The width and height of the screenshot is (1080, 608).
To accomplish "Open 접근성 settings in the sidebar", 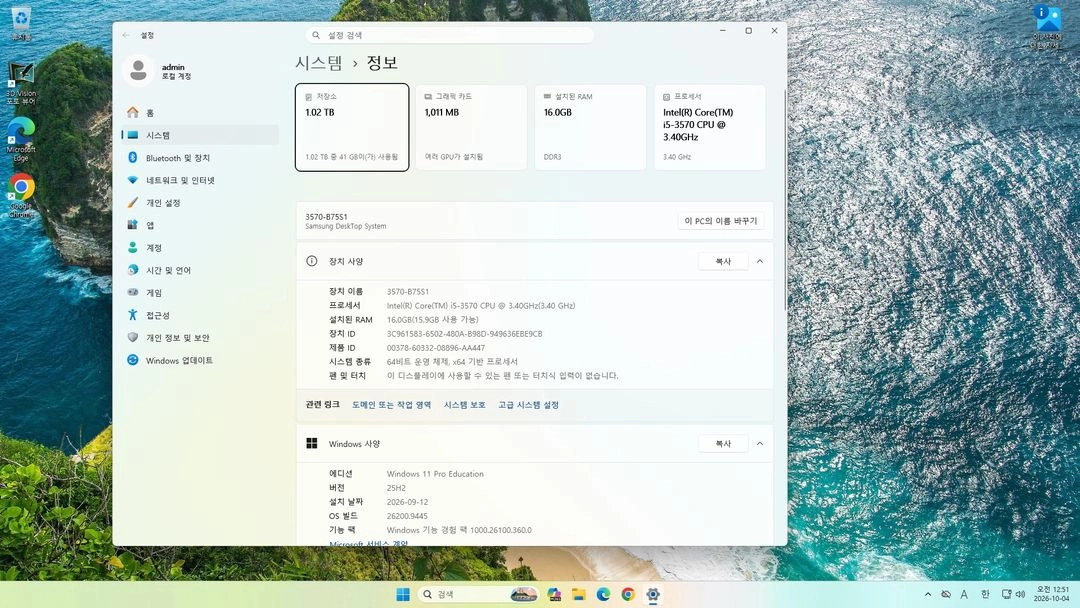I will coord(200,315).
